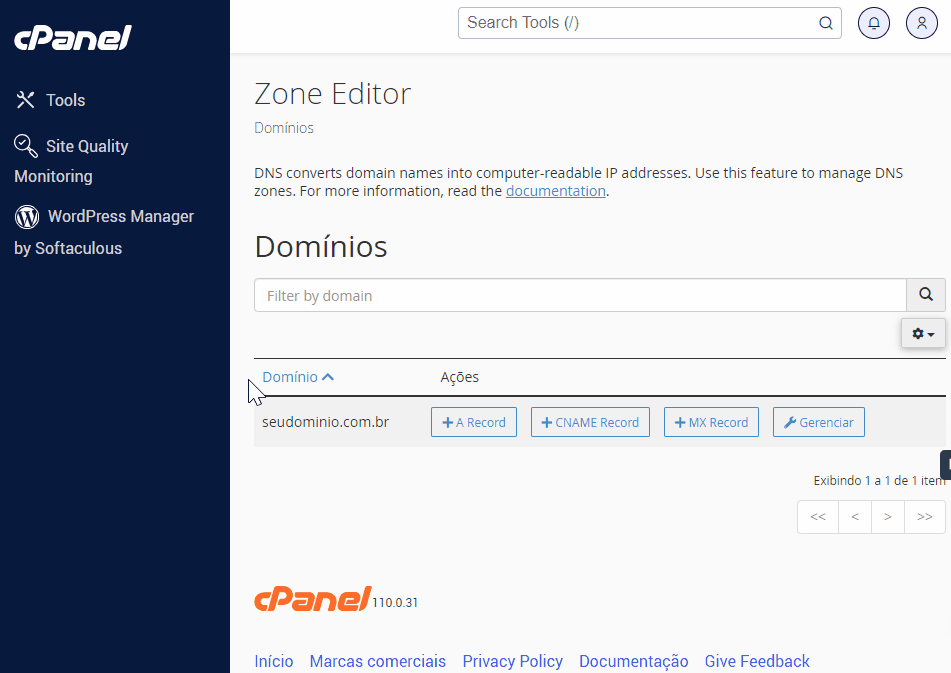951x673 pixels.
Task: Open WordPress Manager by Softaculous
Action: pyautogui.click(x=104, y=232)
